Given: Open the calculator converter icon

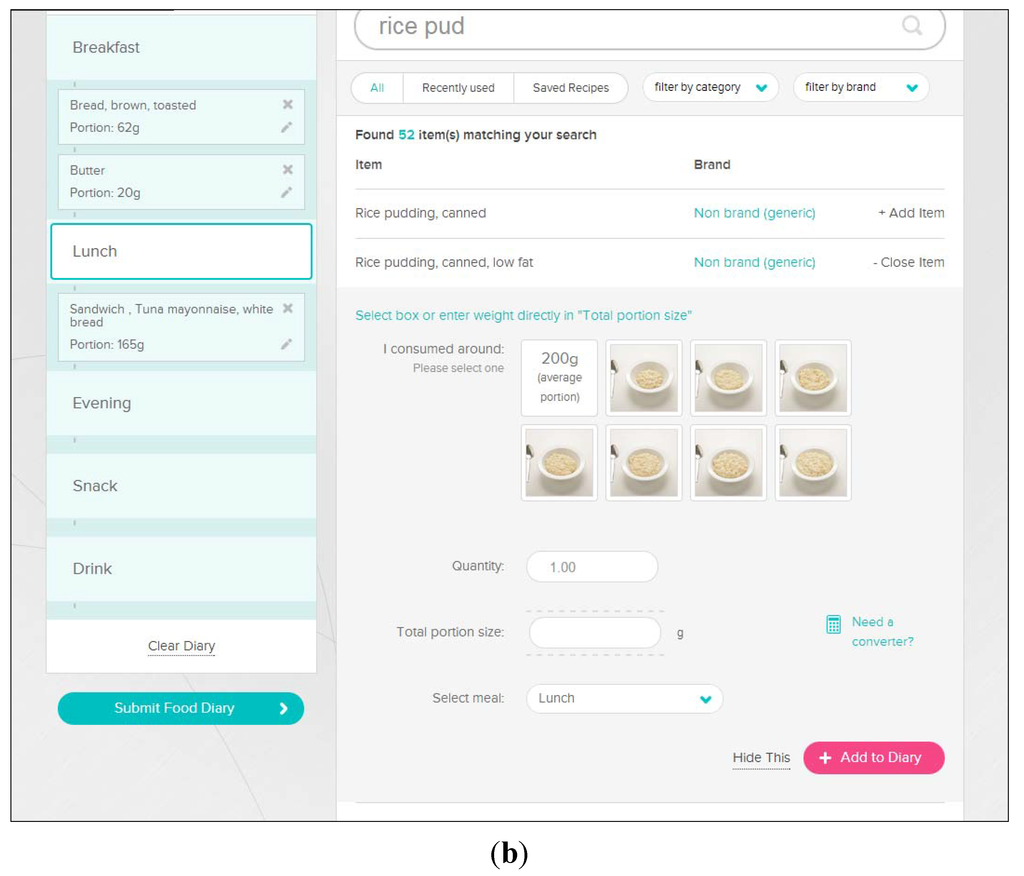Looking at the screenshot, I should 833,624.
